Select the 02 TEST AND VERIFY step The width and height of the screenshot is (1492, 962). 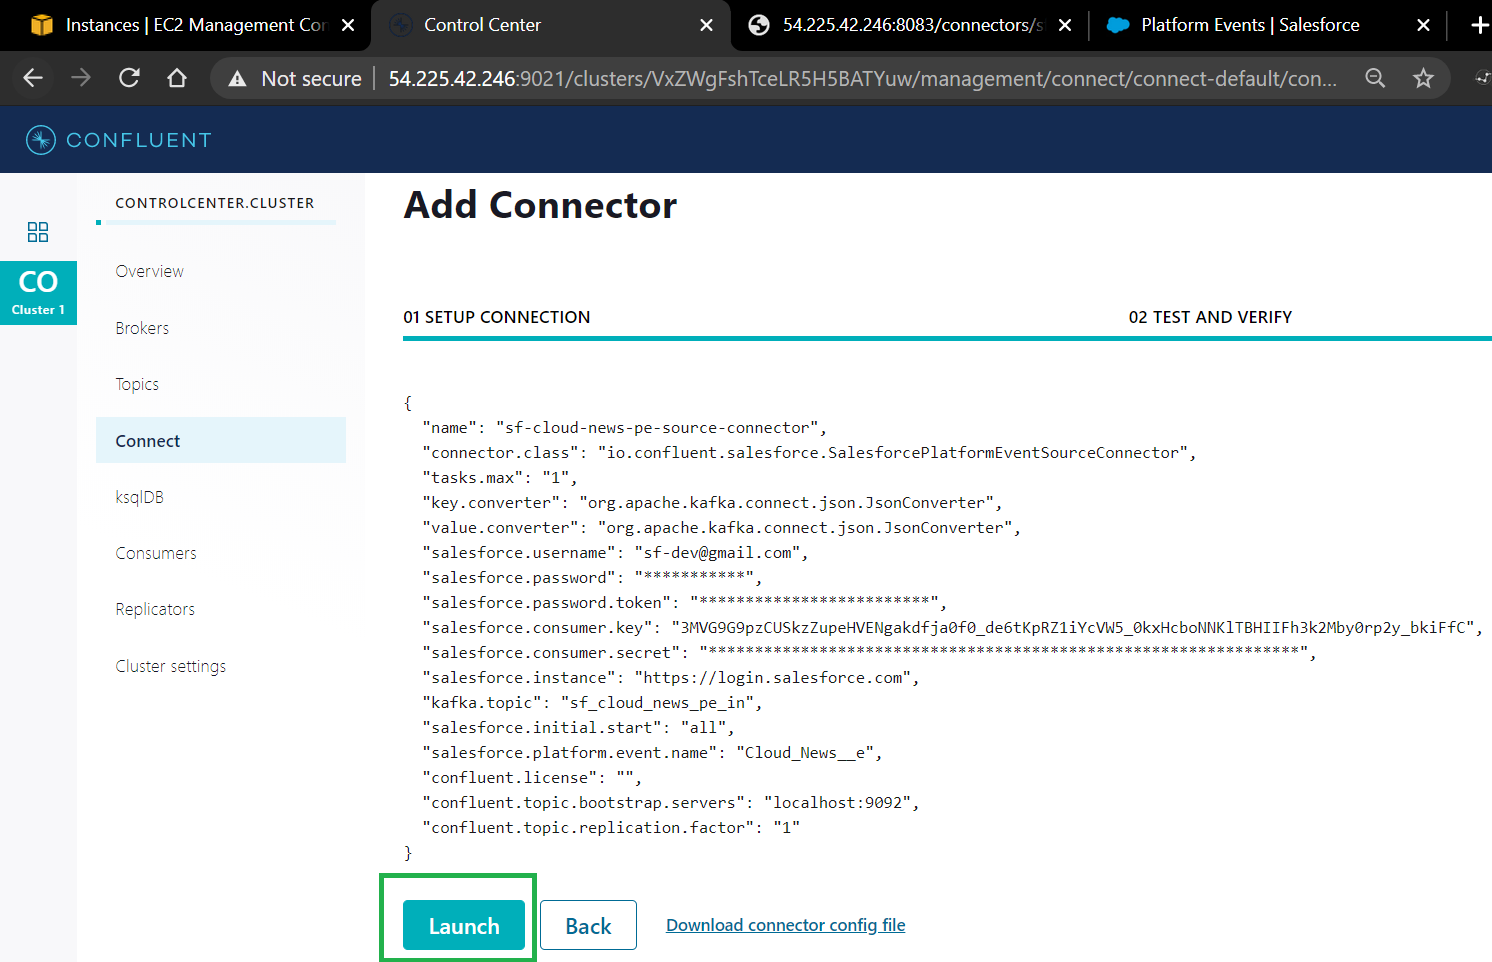(x=1210, y=317)
